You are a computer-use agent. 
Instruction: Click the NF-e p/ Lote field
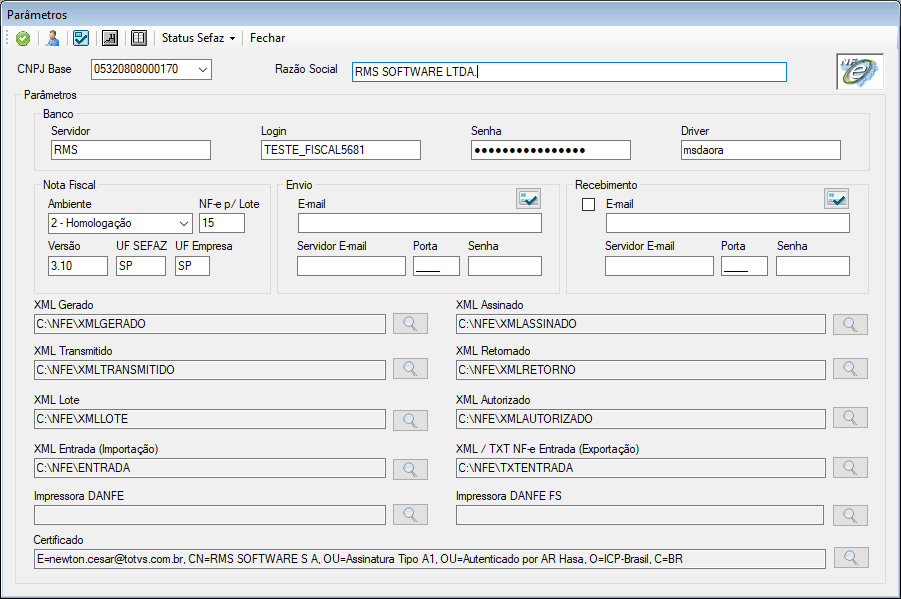click(222, 223)
